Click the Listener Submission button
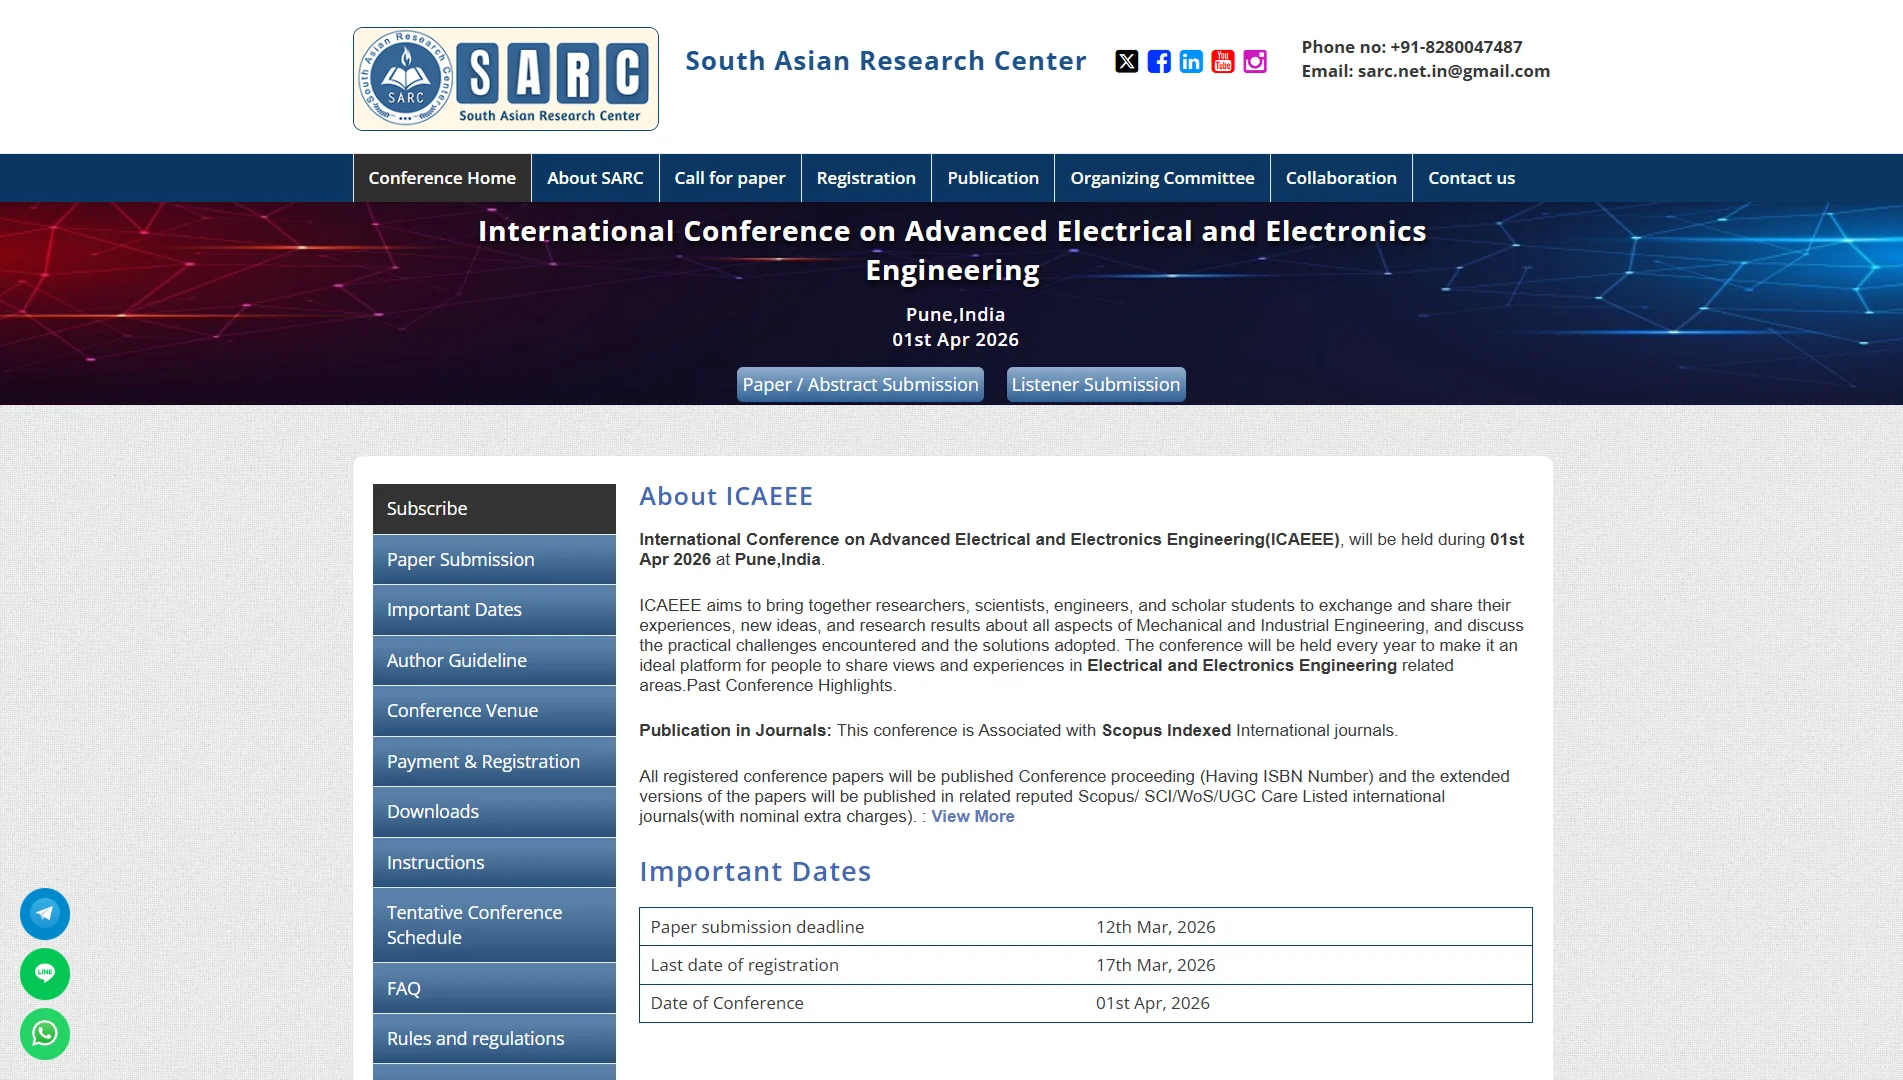 point(1095,384)
